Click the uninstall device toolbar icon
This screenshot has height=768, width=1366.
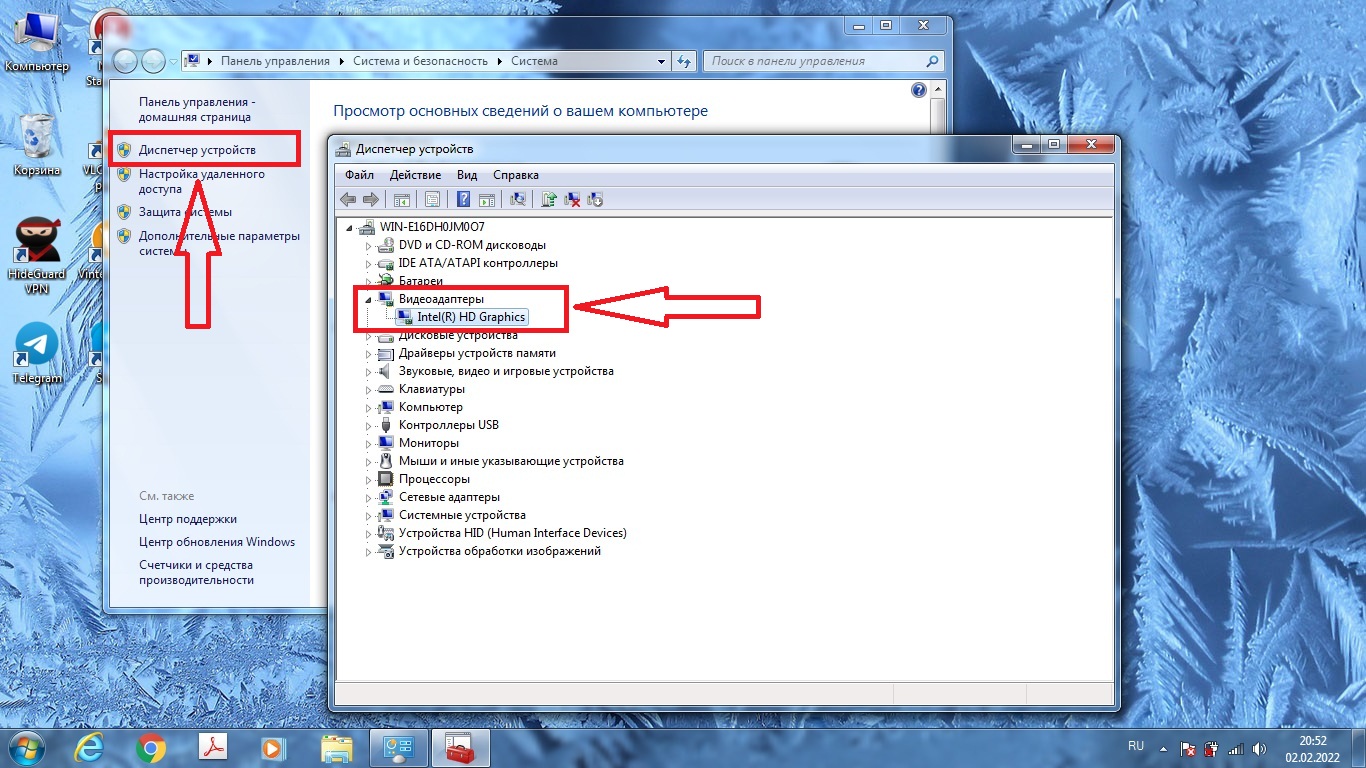[x=573, y=199]
